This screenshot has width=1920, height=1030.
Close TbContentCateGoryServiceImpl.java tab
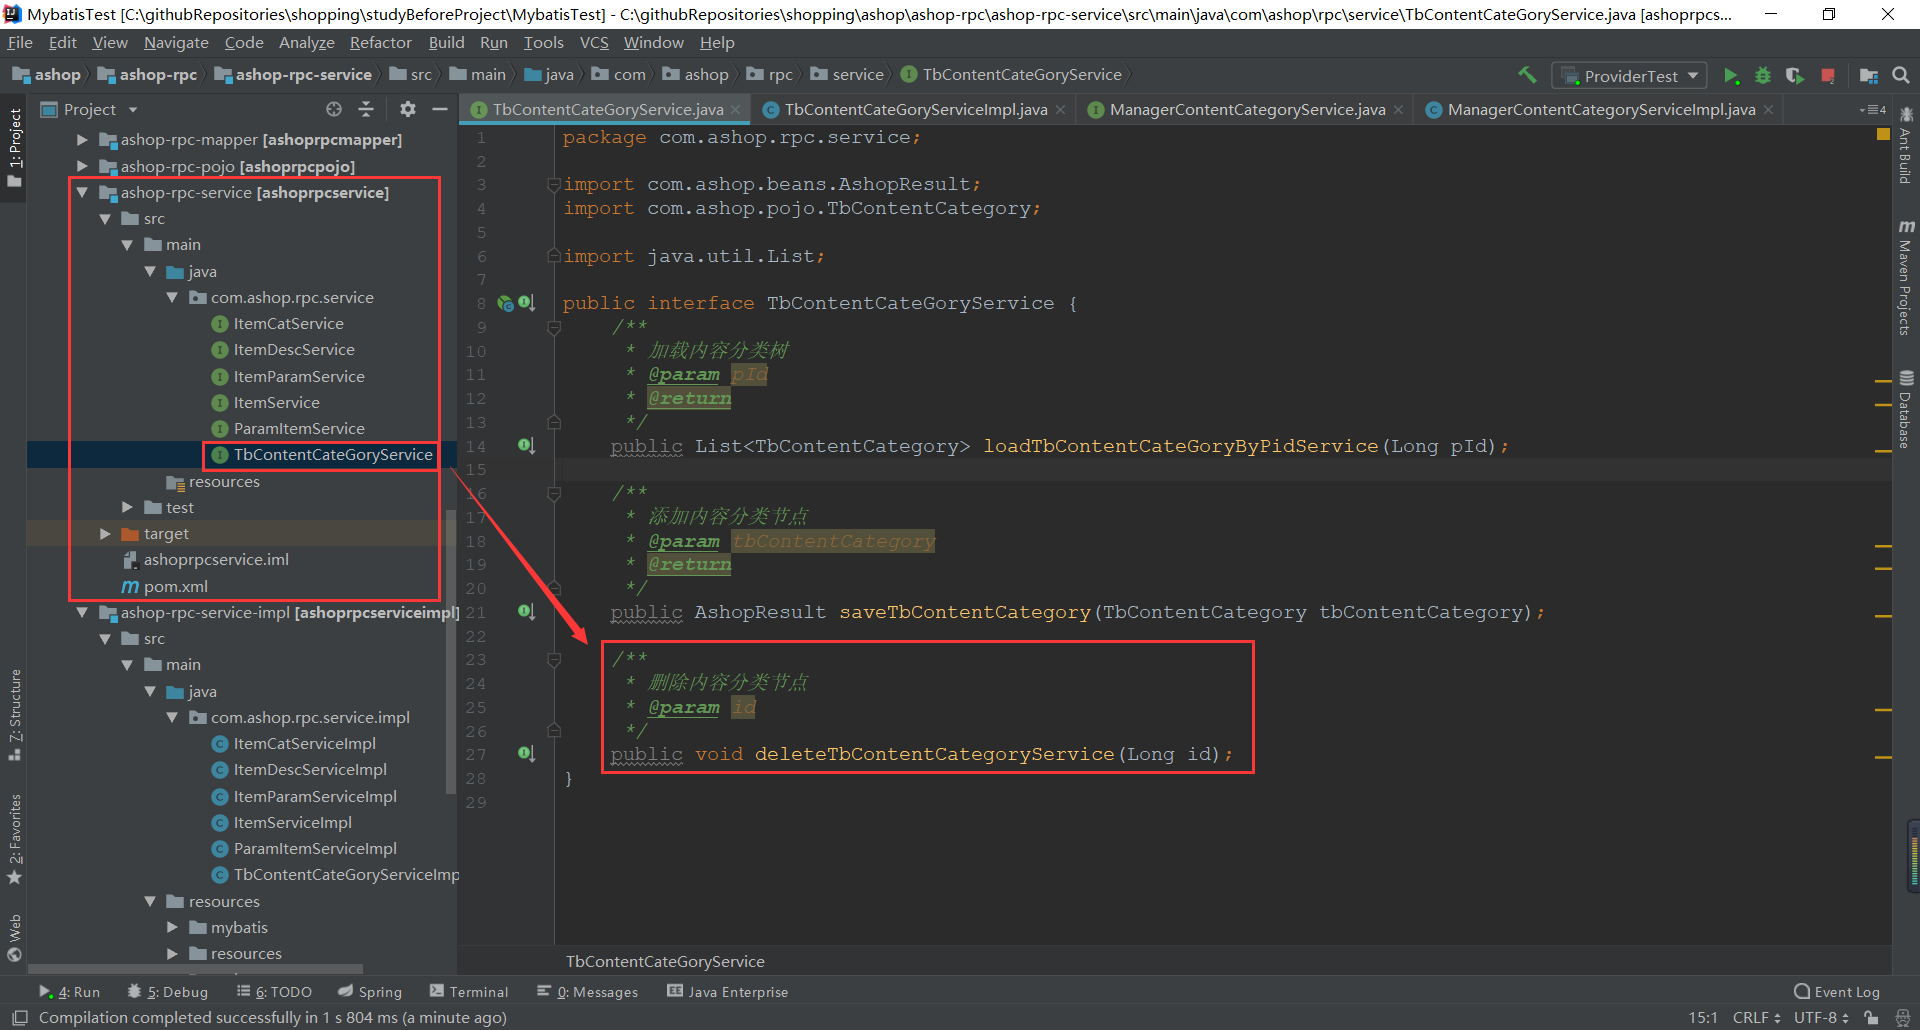point(1060,110)
